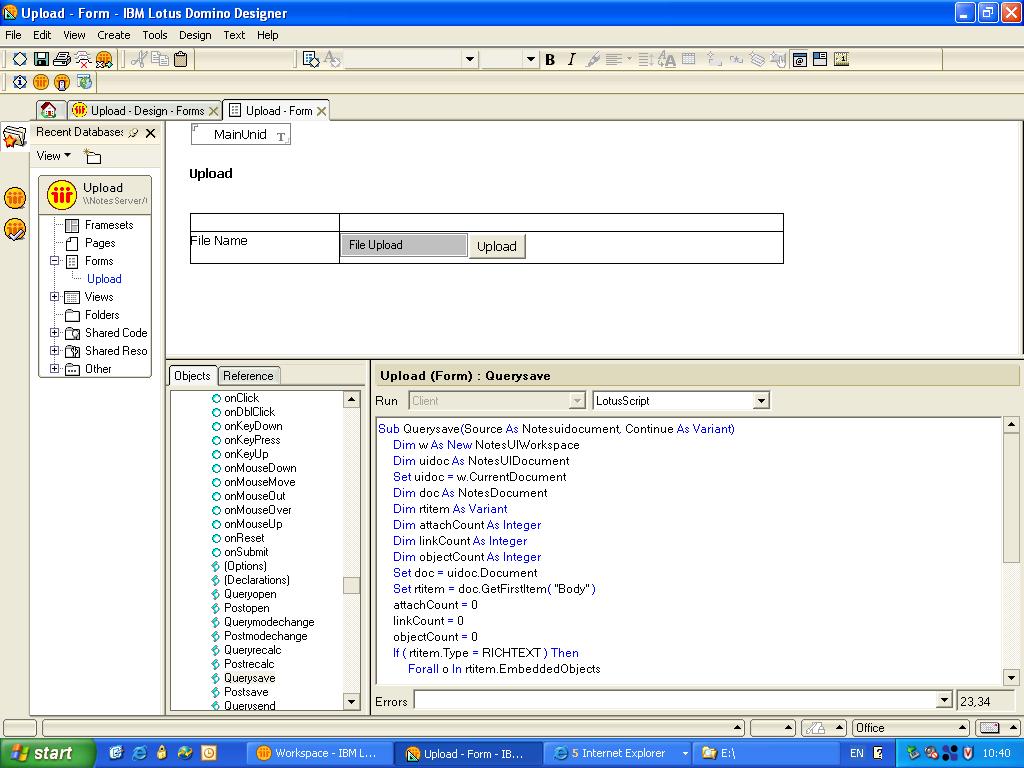
Task: Click the ruler icon at the toolbar's end
Action: tap(841, 59)
